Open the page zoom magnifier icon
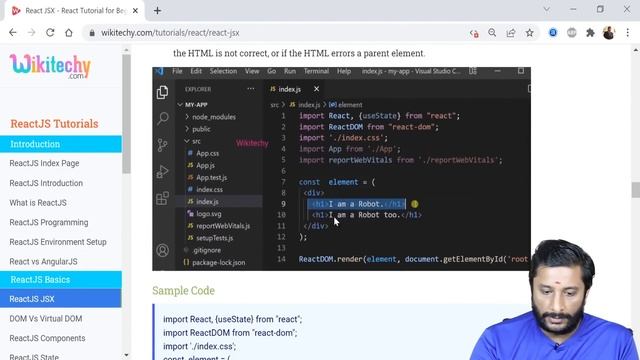Image resolution: width=640 pixels, height=360 pixels. 492,33
